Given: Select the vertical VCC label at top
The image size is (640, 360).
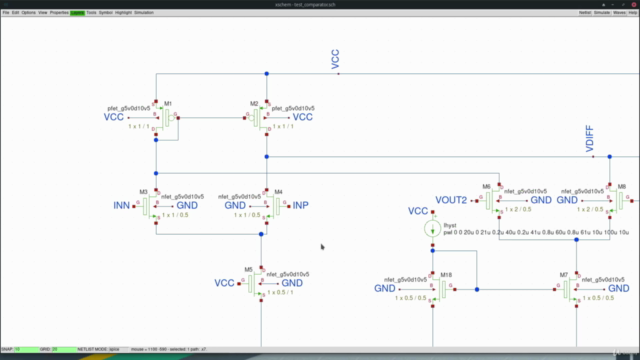Looking at the screenshot, I should coord(335,59).
